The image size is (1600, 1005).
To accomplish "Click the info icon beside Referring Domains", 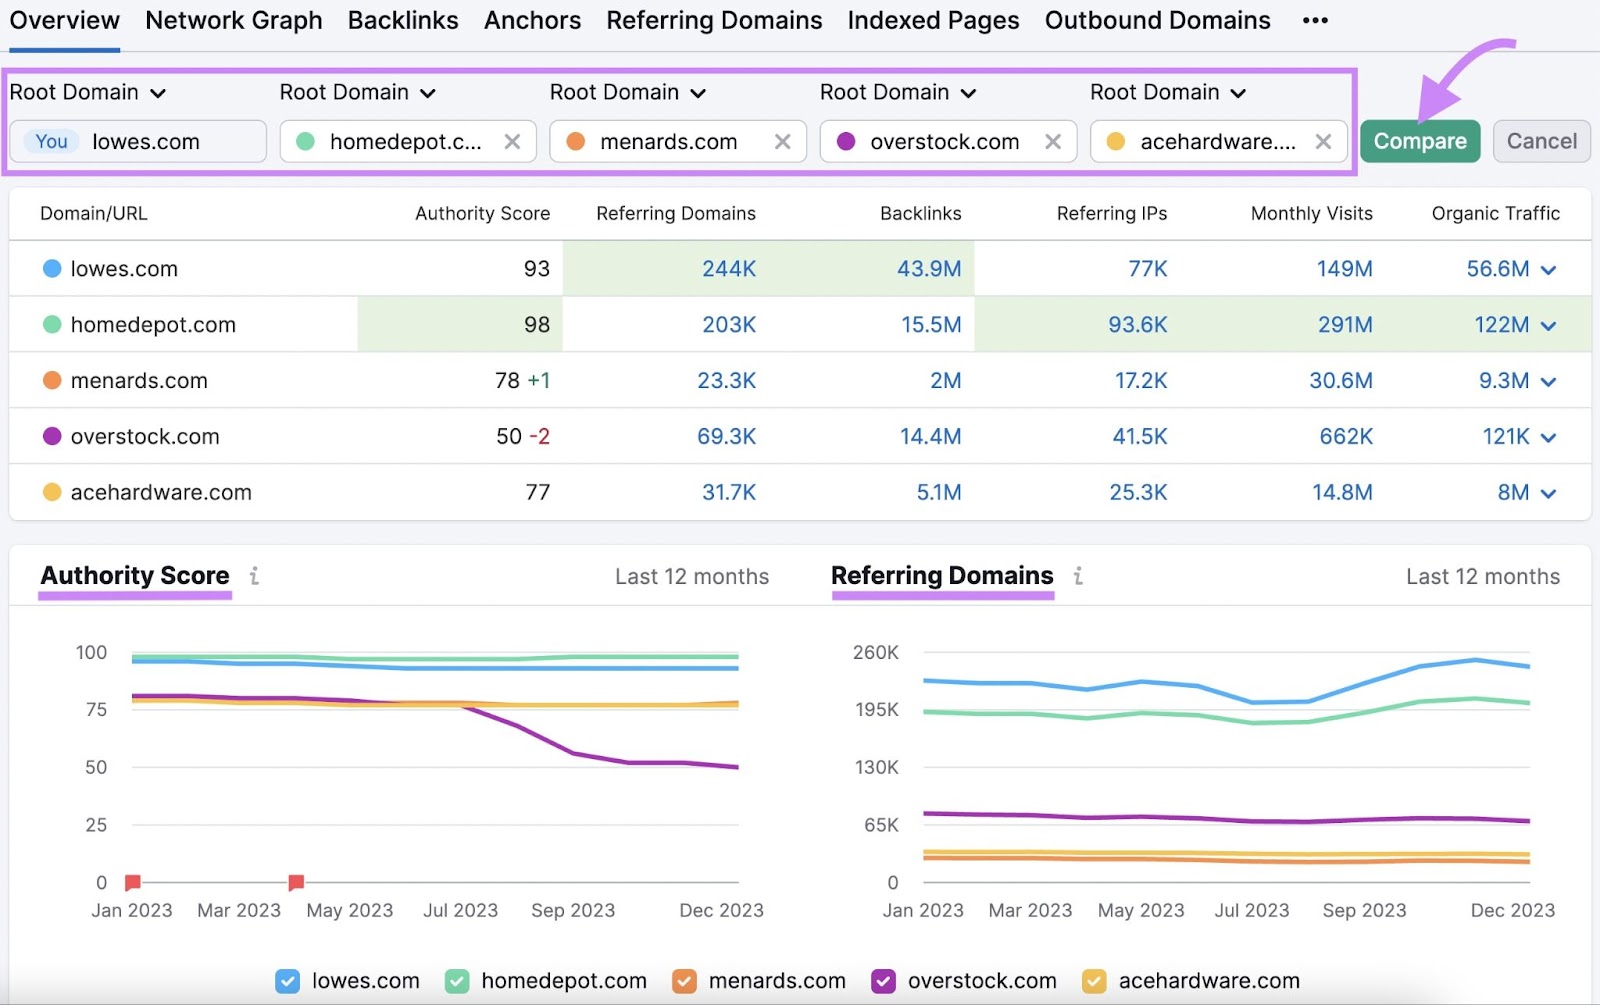I will [1078, 577].
